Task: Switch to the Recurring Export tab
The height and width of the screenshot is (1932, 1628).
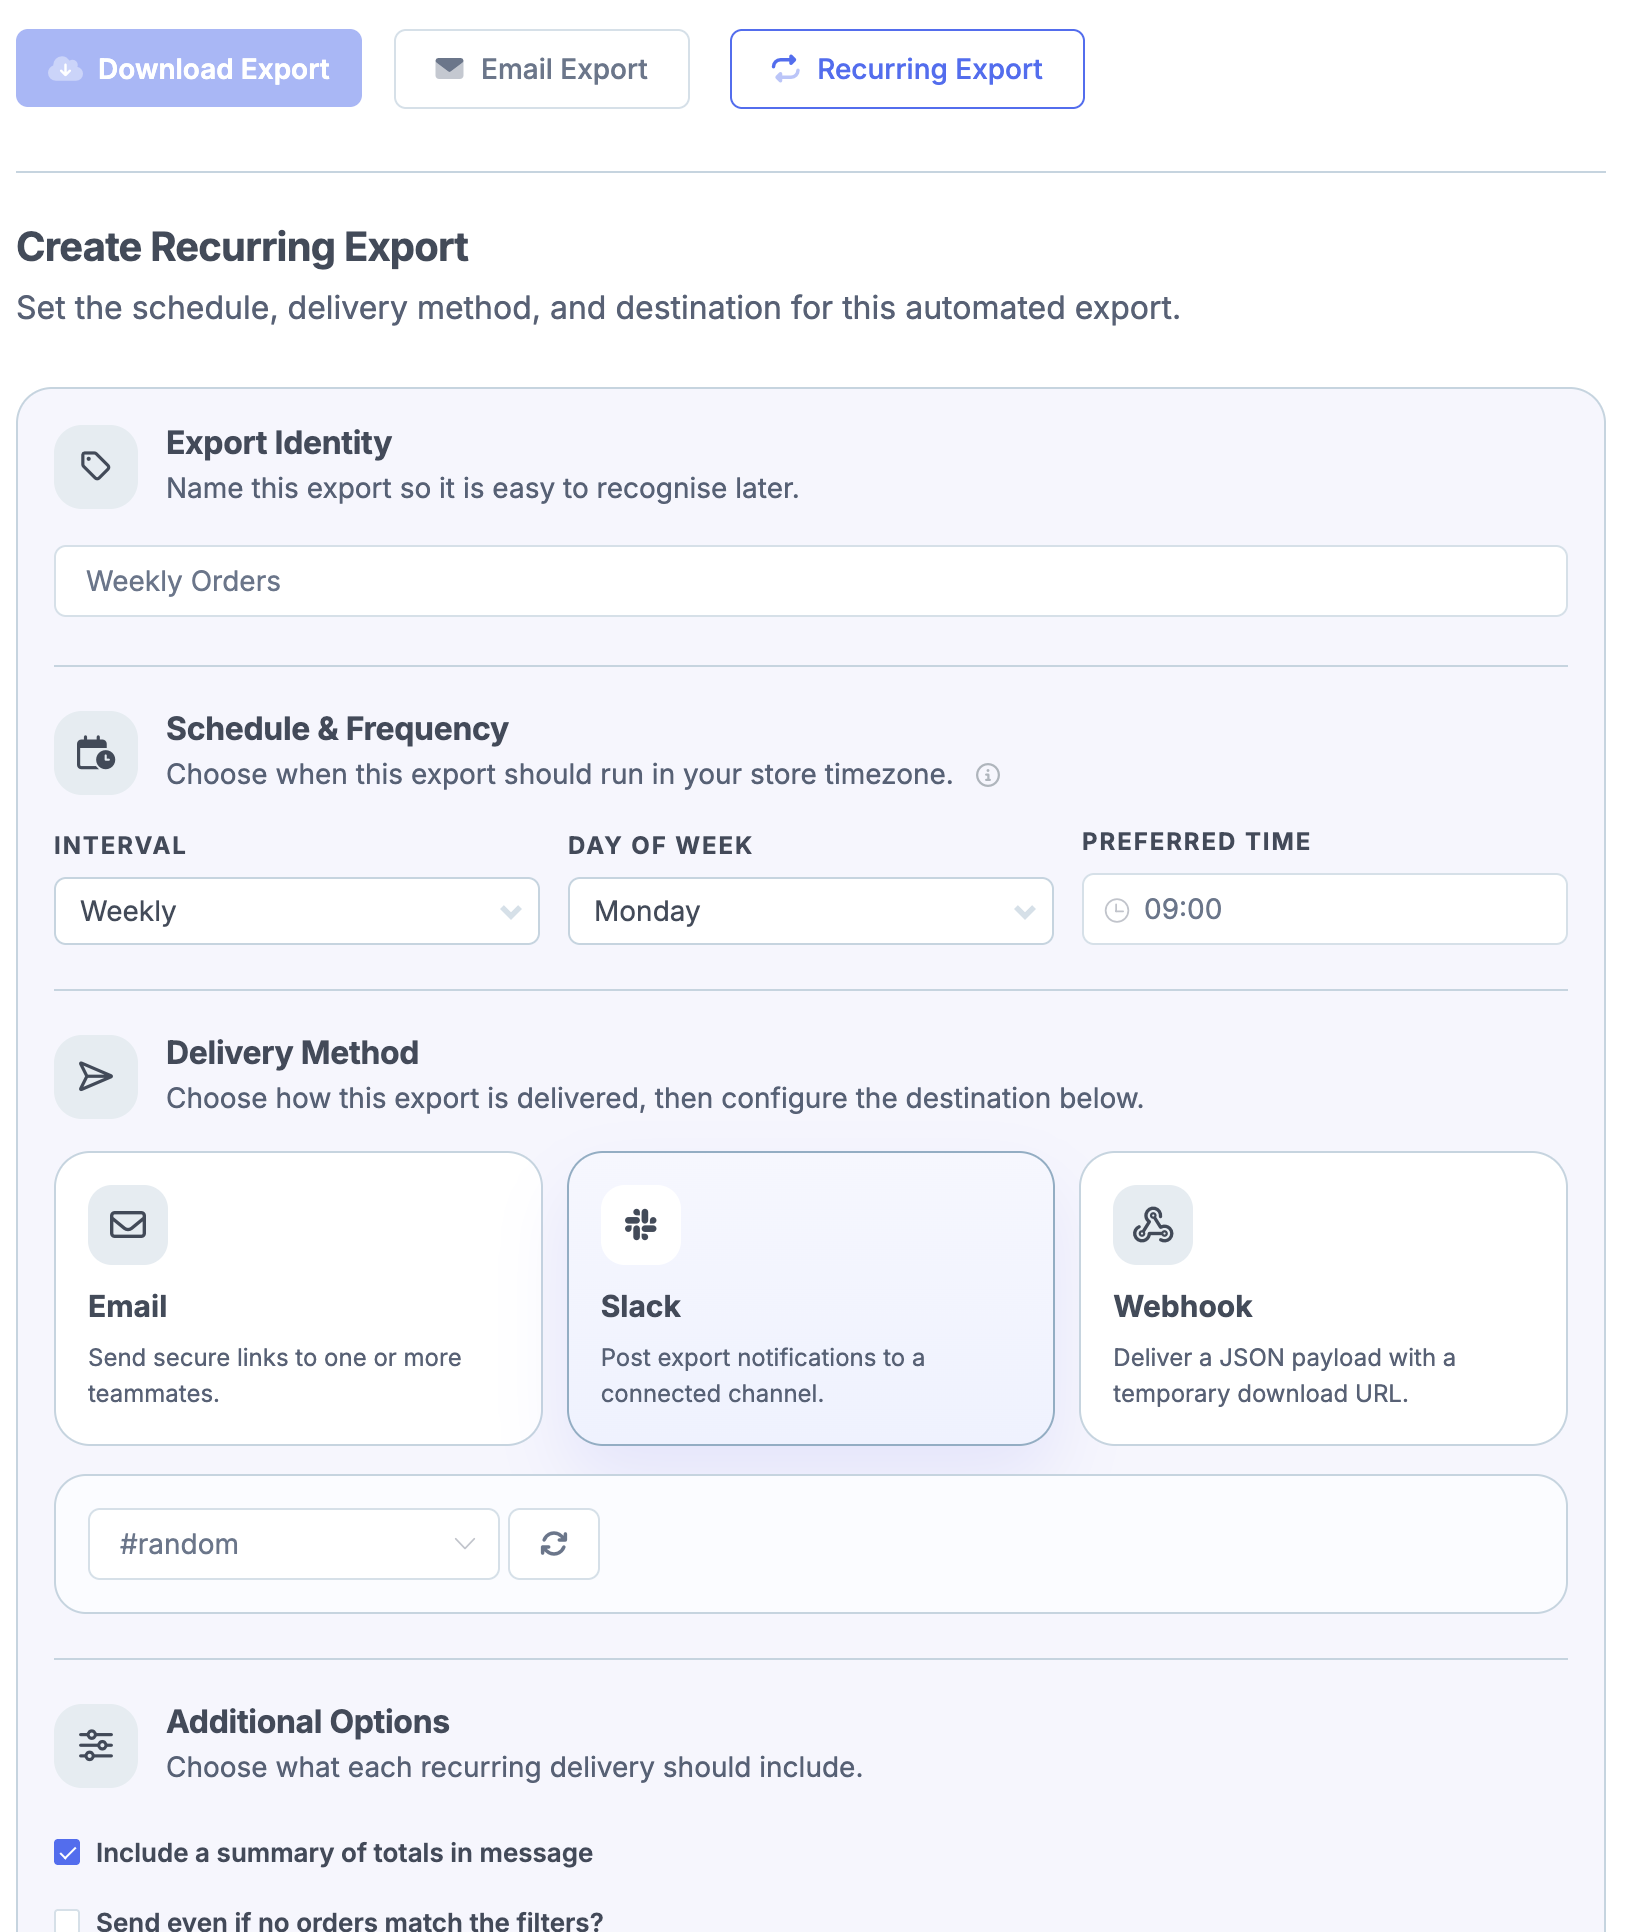Action: coord(906,68)
